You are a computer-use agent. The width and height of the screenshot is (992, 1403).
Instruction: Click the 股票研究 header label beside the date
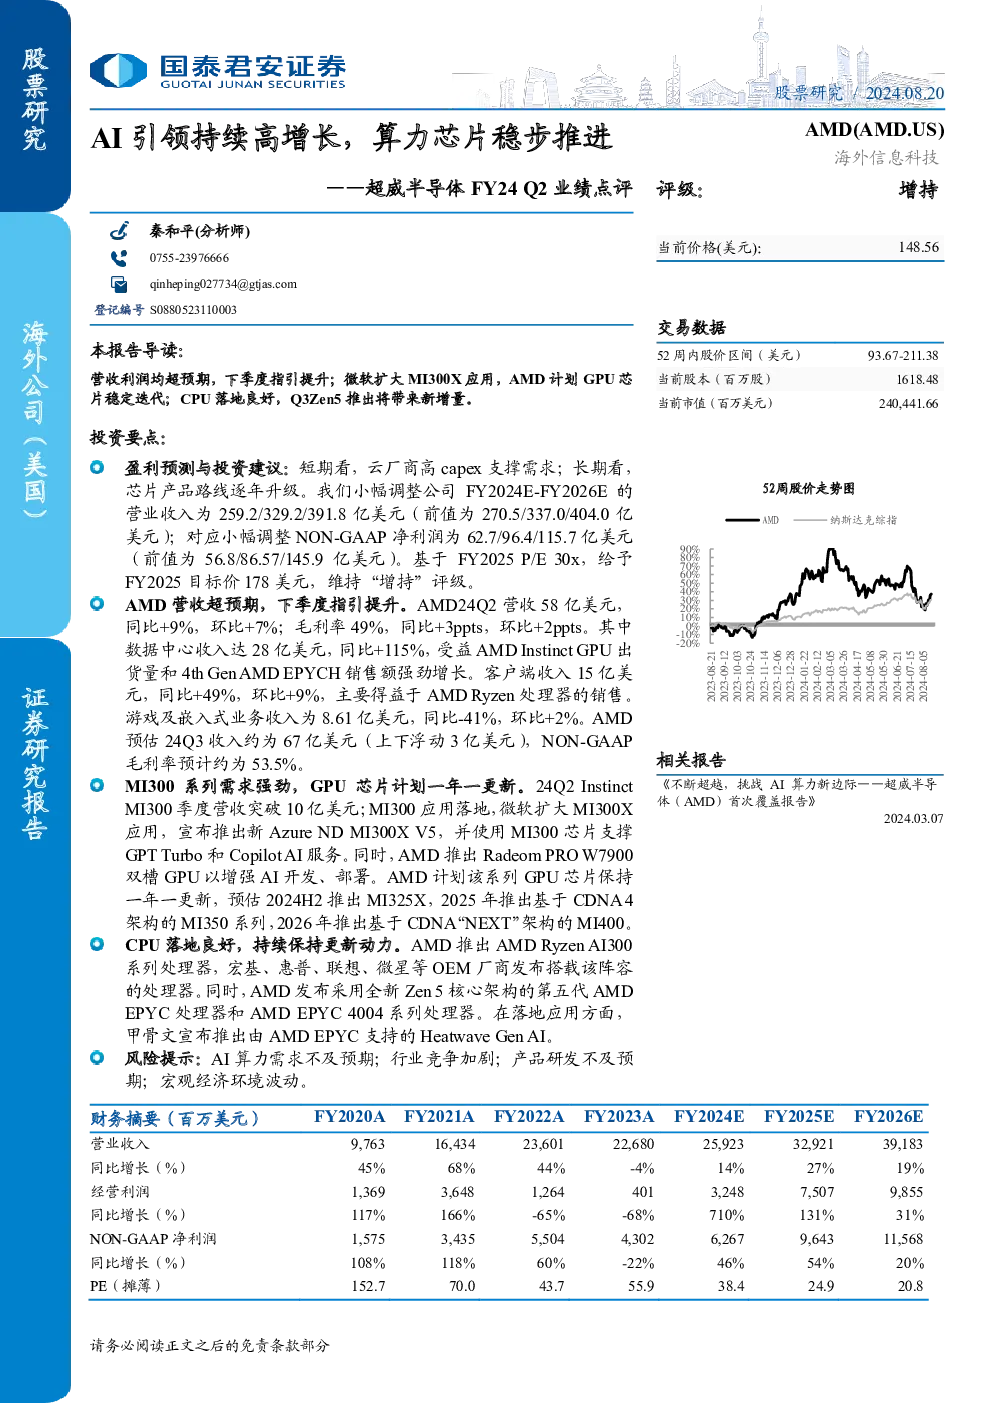point(808,93)
